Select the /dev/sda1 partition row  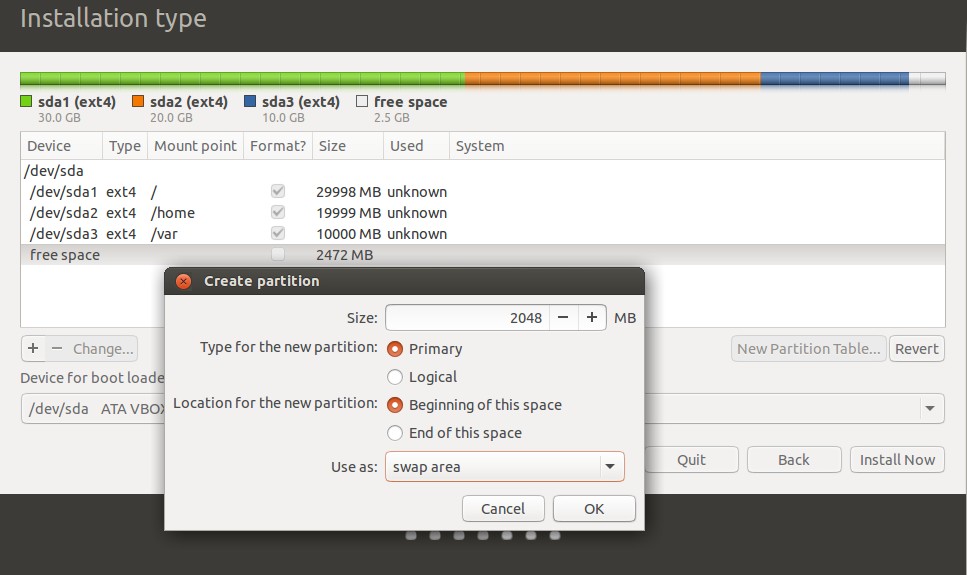point(482,192)
